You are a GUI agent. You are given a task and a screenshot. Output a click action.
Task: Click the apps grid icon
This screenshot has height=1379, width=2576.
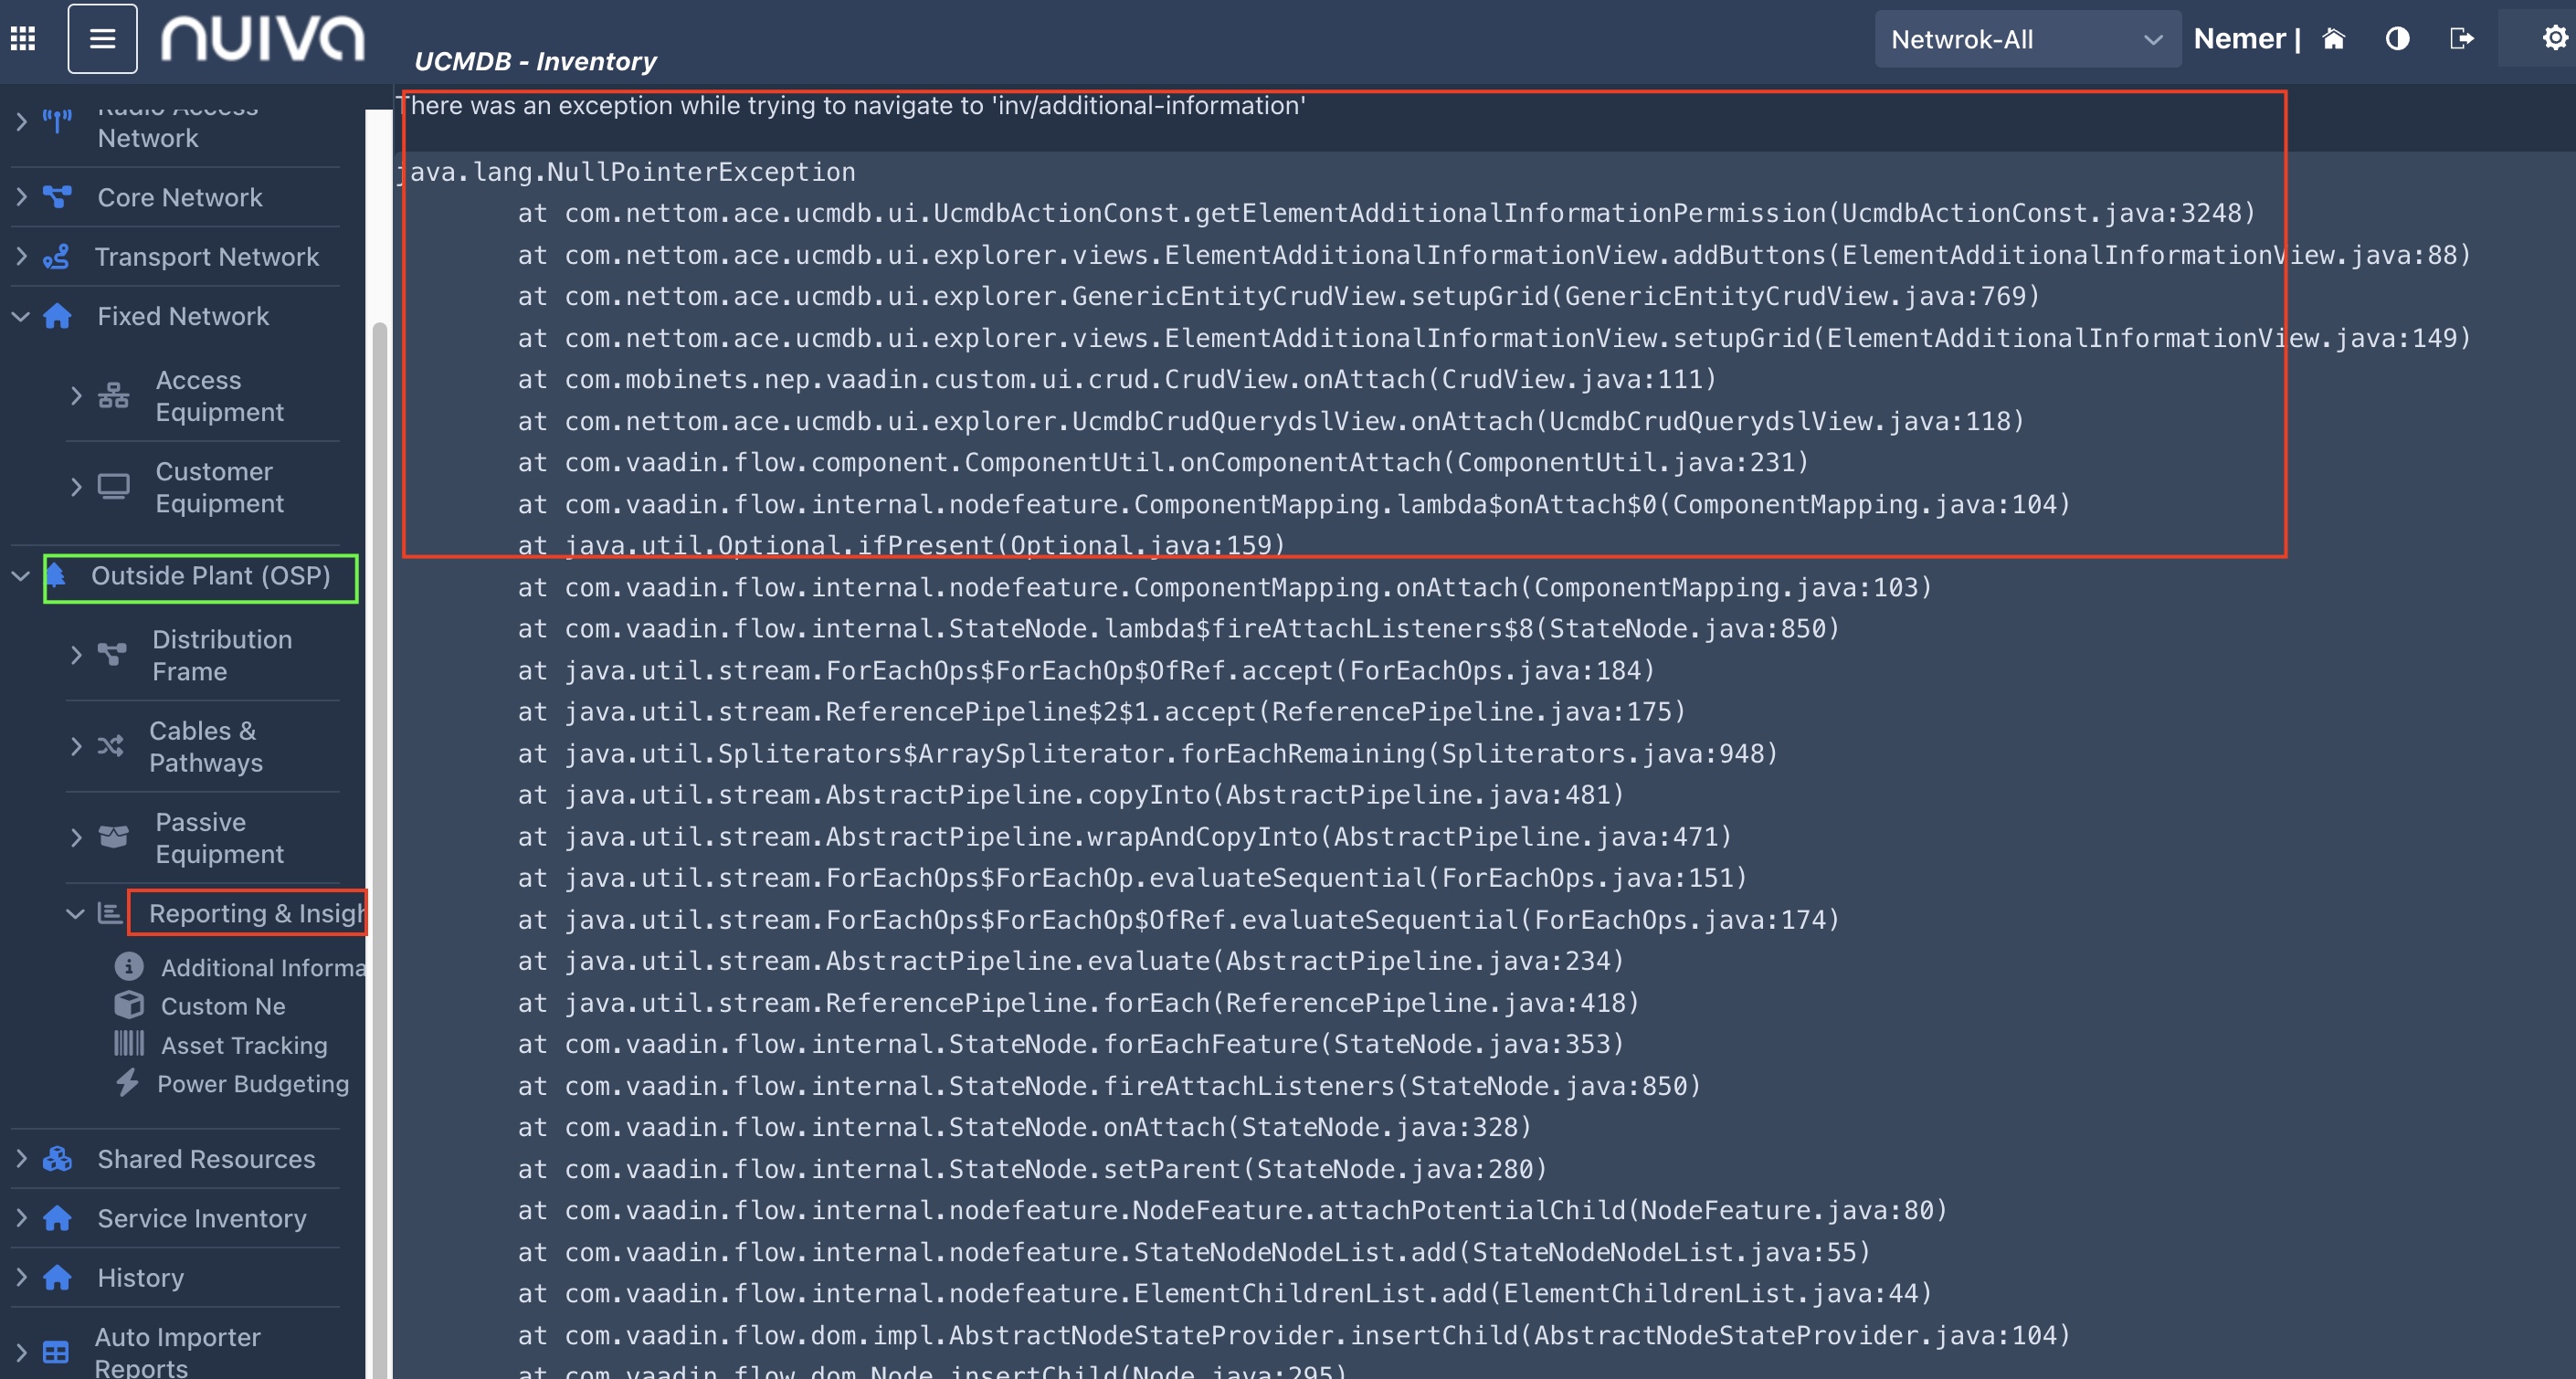click(x=23, y=39)
